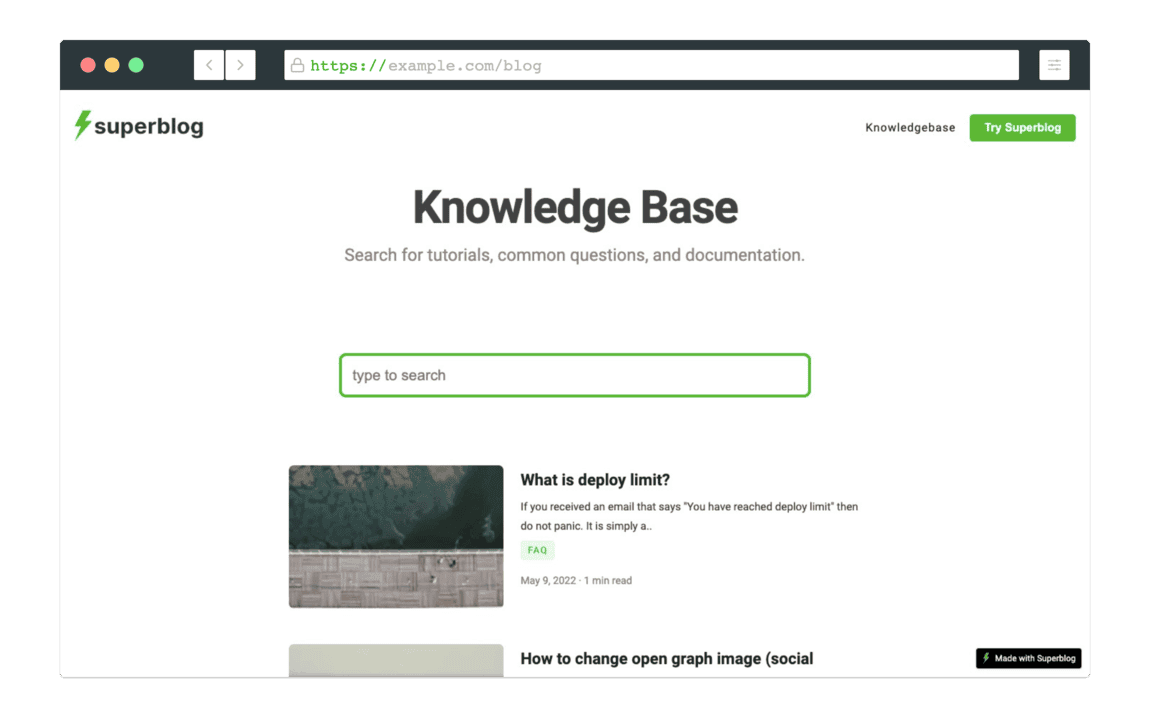1150x717 pixels.
Task: Click the red close window dot
Action: (x=88, y=65)
